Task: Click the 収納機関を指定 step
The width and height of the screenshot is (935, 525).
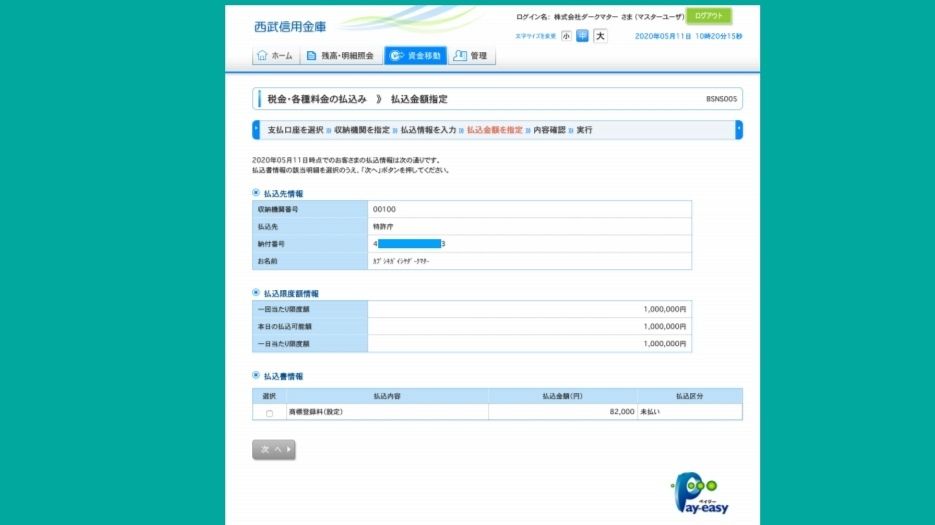Action: pos(361,130)
